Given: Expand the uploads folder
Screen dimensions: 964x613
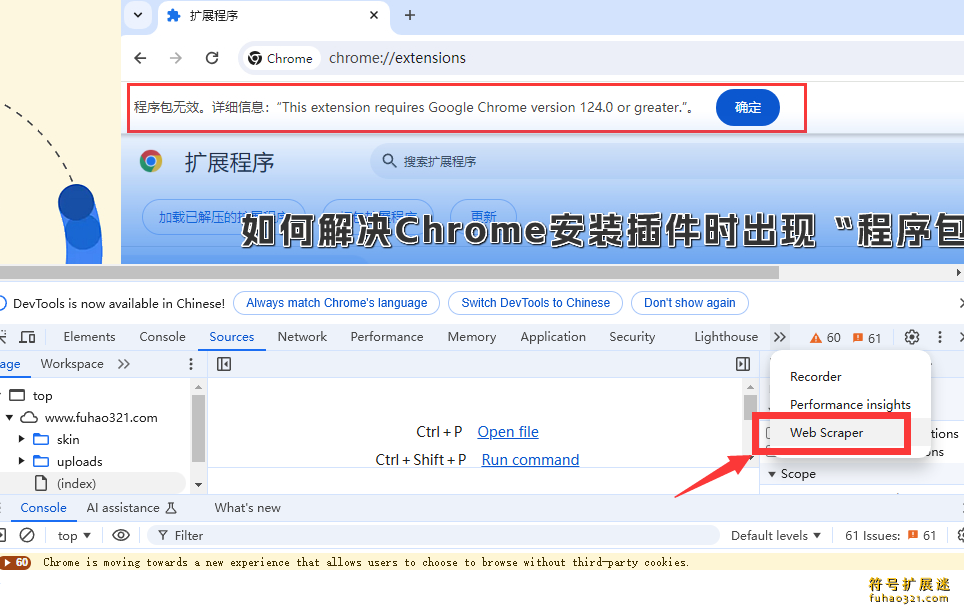Looking at the screenshot, I should (22, 461).
